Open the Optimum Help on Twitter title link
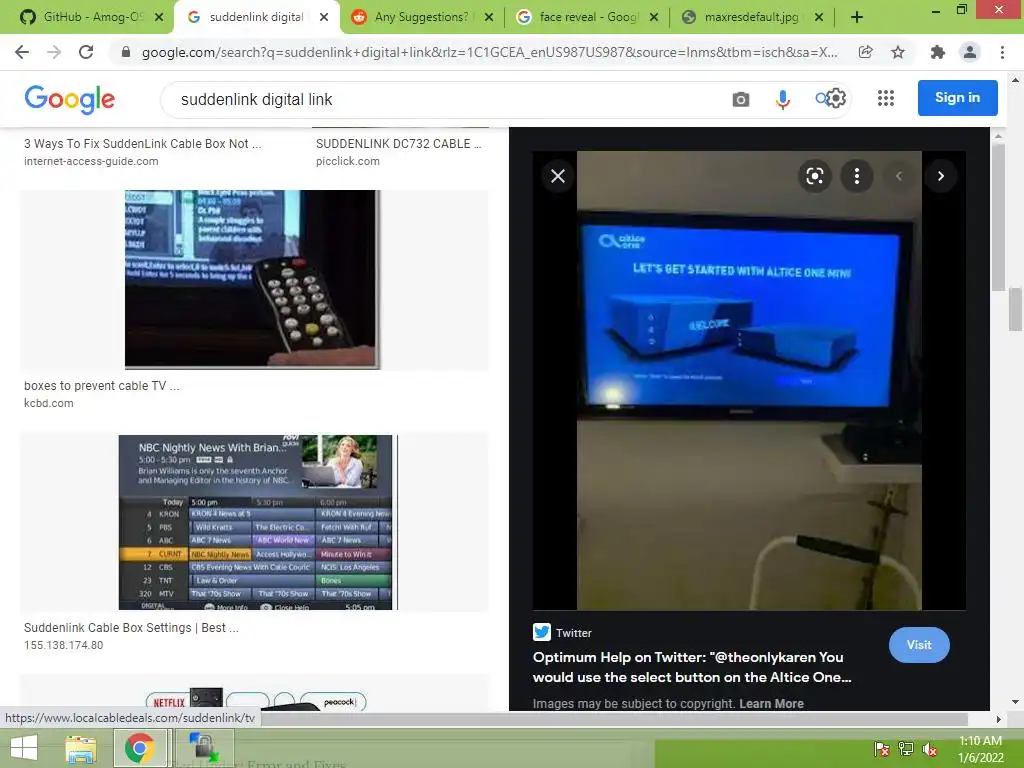 (x=692, y=667)
